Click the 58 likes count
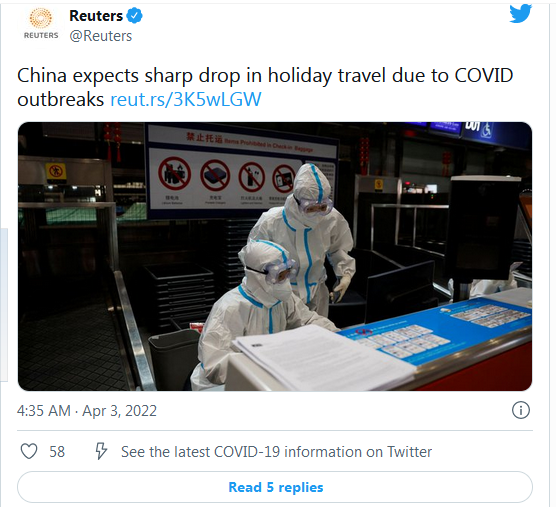Image resolution: width=556 pixels, height=507 pixels. (x=57, y=452)
